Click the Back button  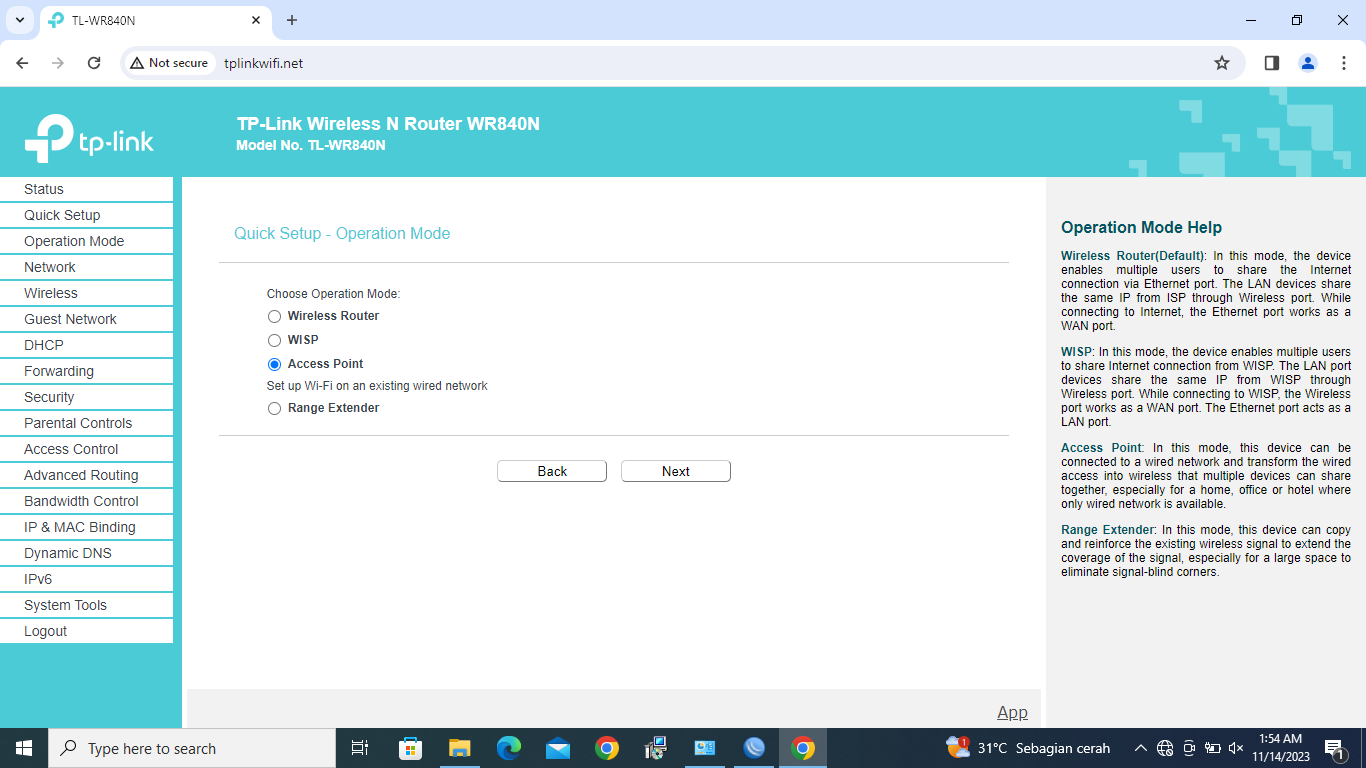(x=552, y=471)
